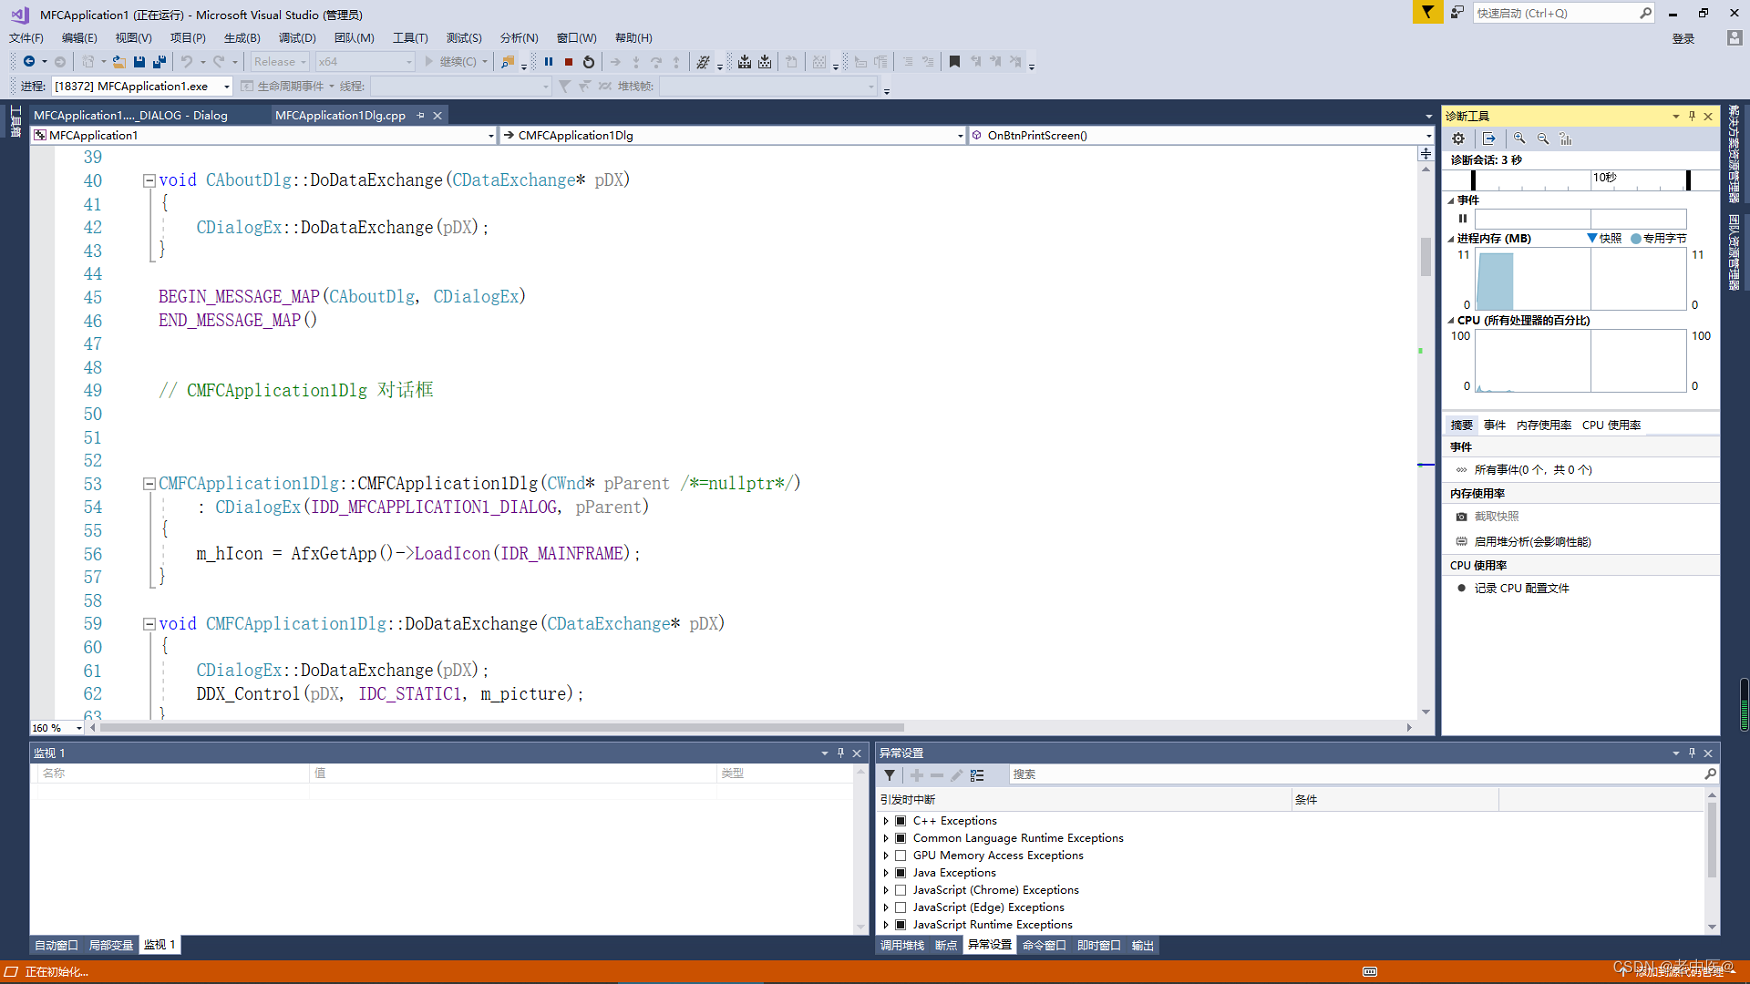Toggle Common Language Runtime Exceptions checkbox

coord(901,838)
